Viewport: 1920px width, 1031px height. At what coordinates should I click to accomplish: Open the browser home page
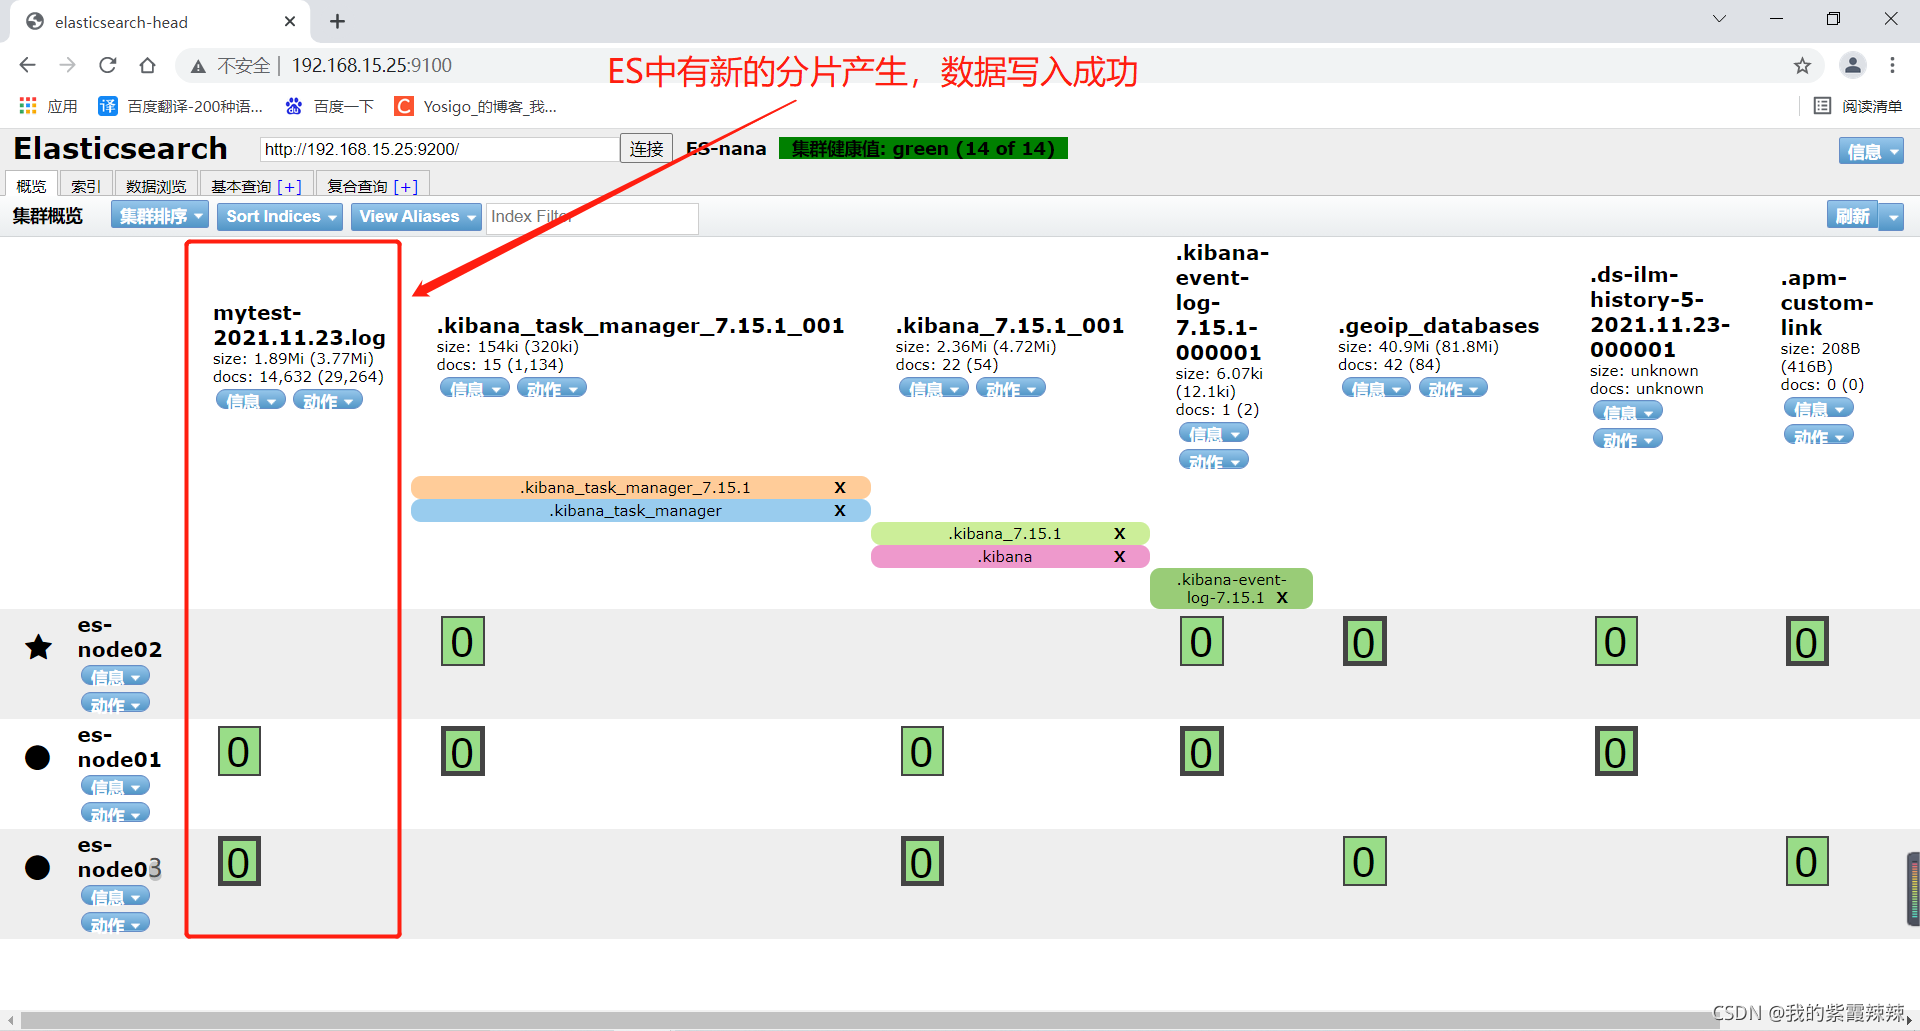click(x=147, y=65)
